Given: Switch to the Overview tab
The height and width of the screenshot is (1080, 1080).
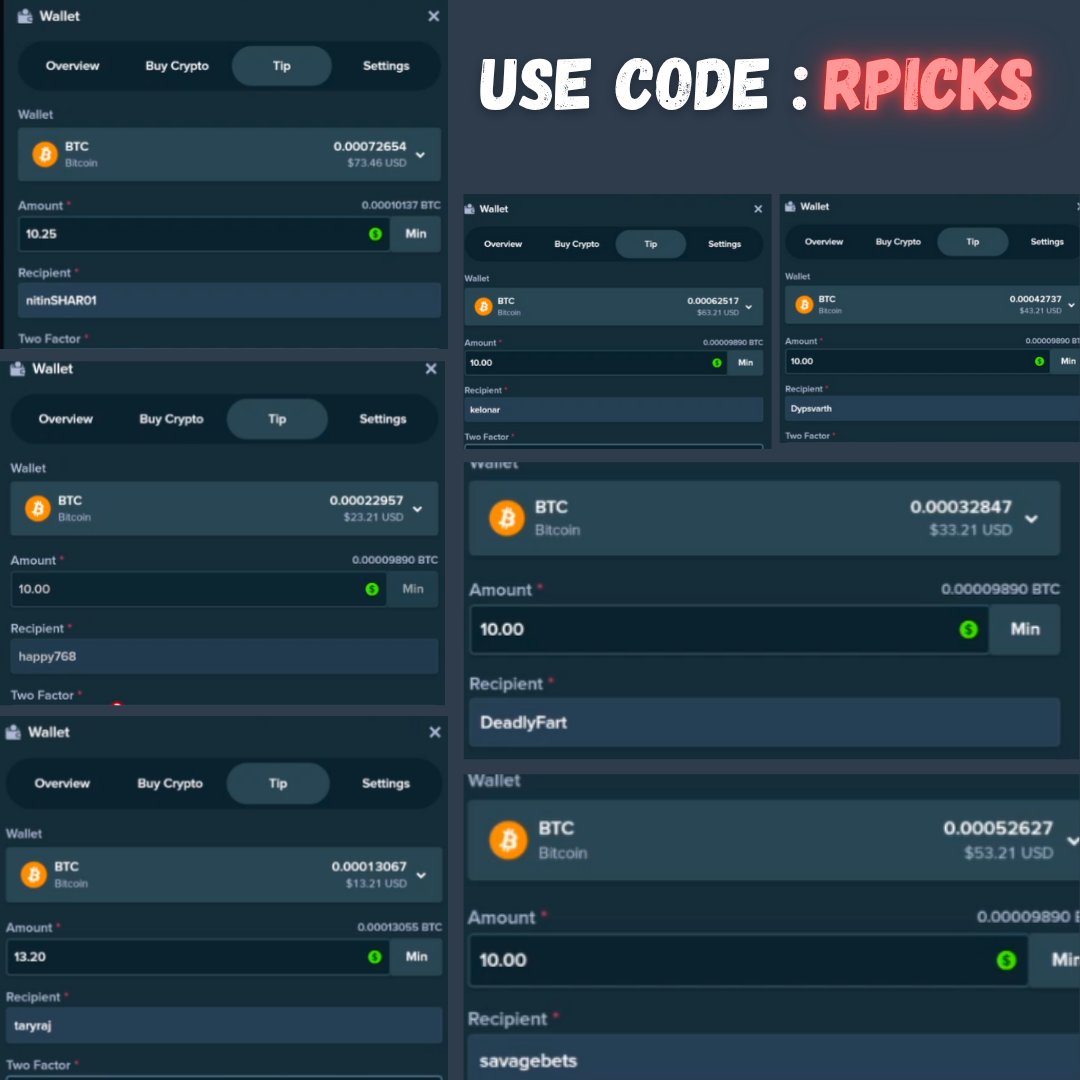Looking at the screenshot, I should click(71, 66).
